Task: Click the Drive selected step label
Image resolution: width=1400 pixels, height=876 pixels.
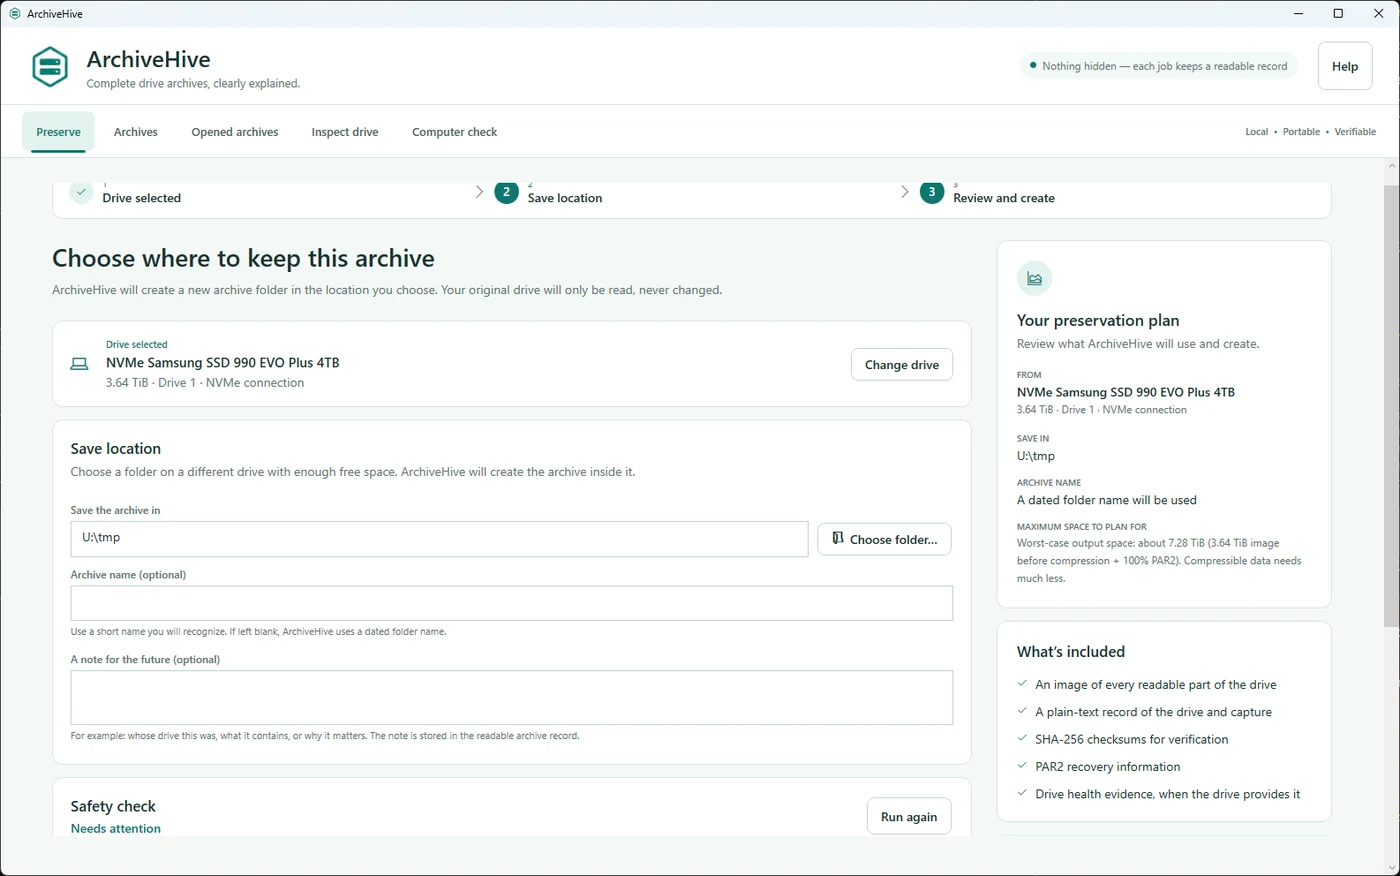Action: click(x=142, y=198)
